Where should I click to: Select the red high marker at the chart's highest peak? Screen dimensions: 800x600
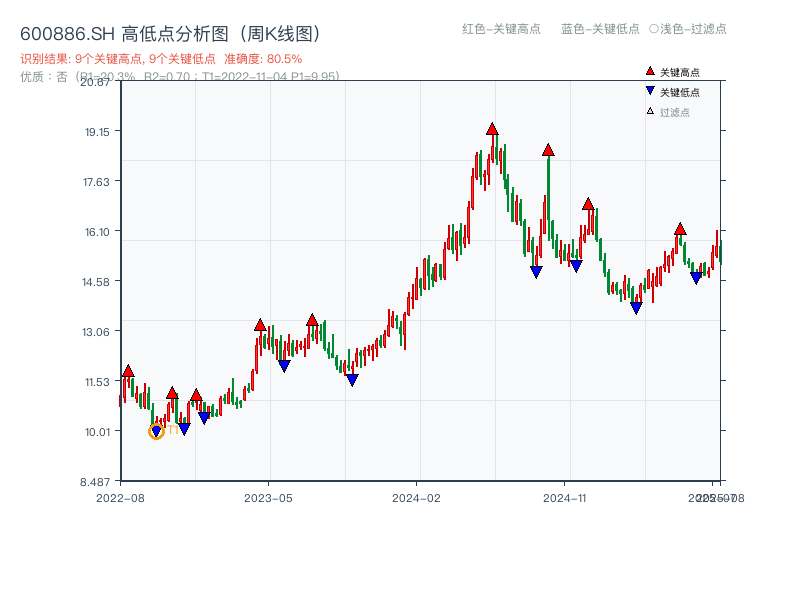coord(492,129)
